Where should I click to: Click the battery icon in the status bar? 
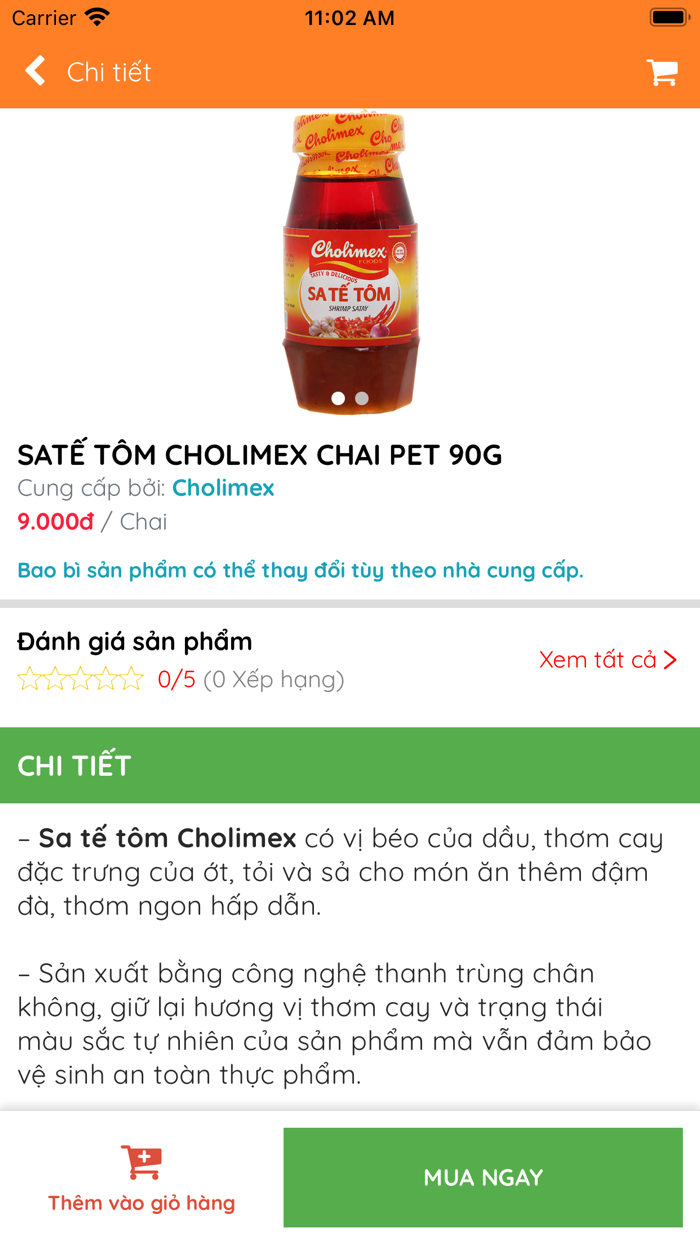click(667, 18)
